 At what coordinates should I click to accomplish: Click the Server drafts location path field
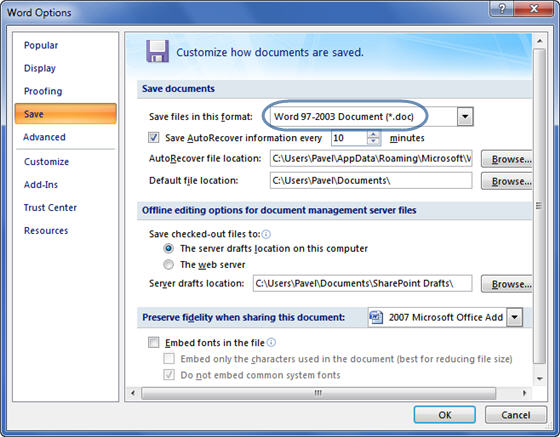point(362,283)
